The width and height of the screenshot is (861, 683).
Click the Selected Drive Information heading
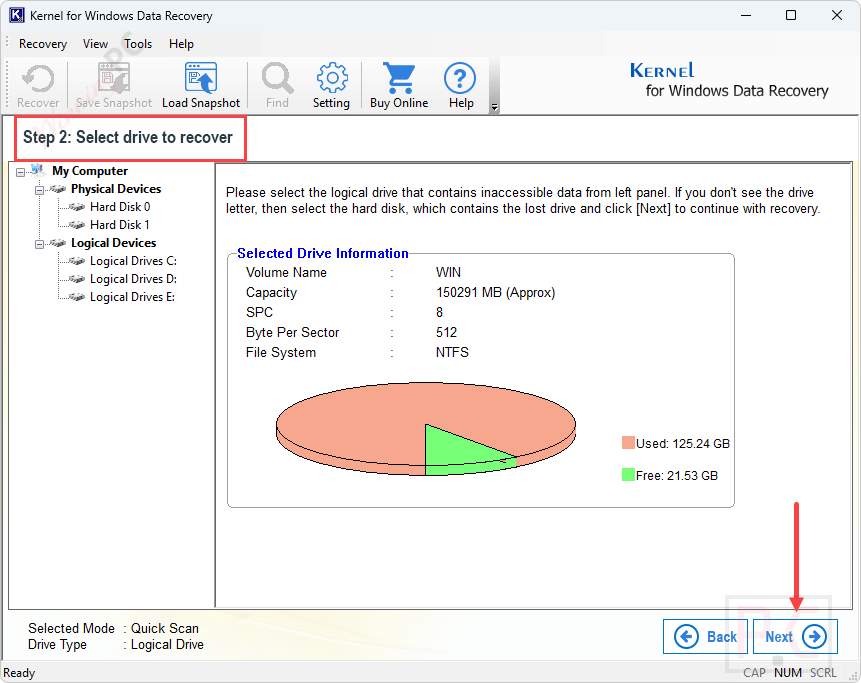click(323, 253)
